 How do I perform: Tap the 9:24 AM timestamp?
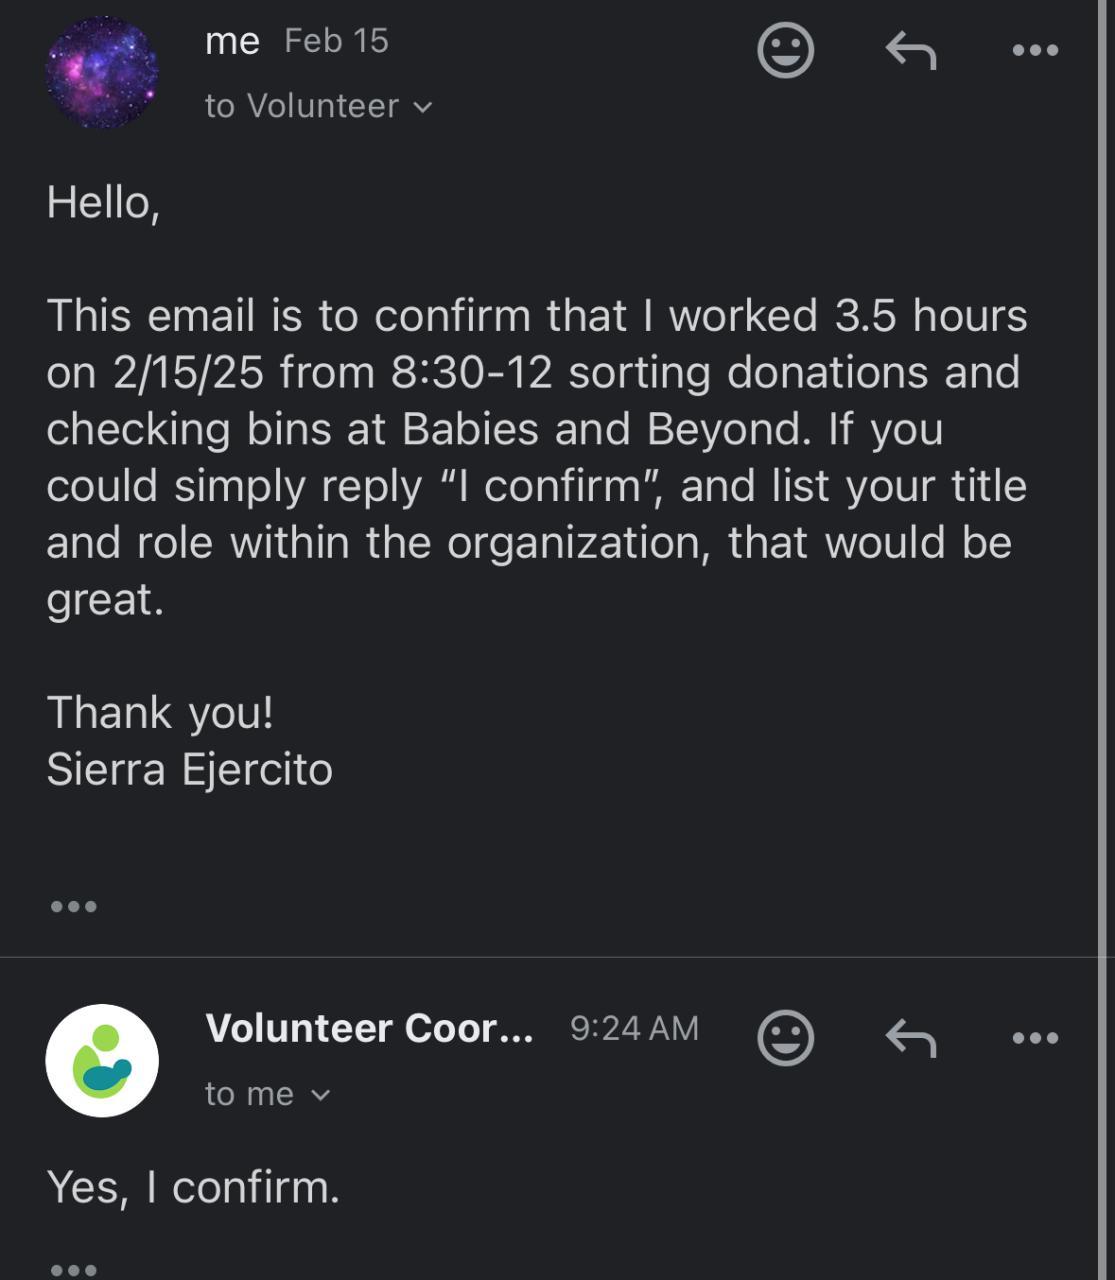pyautogui.click(x=634, y=1028)
